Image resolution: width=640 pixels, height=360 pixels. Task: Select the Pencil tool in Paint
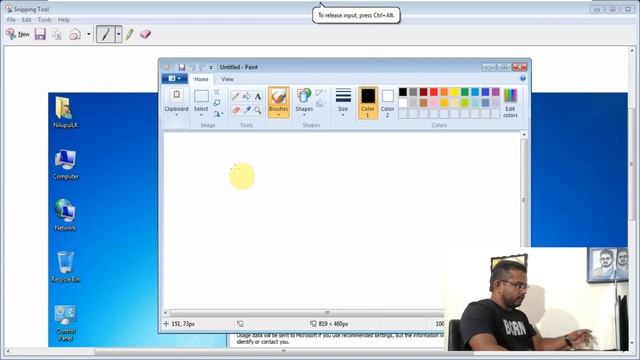pos(236,96)
